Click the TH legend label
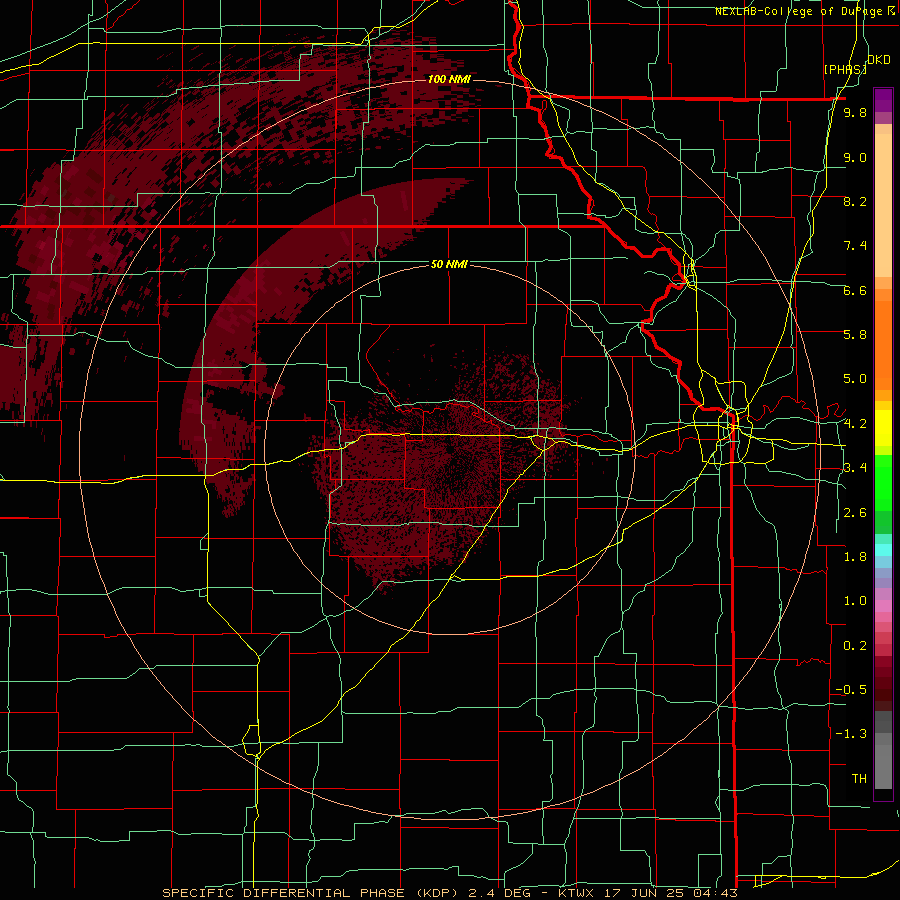Image resolution: width=900 pixels, height=900 pixels. tap(859, 779)
